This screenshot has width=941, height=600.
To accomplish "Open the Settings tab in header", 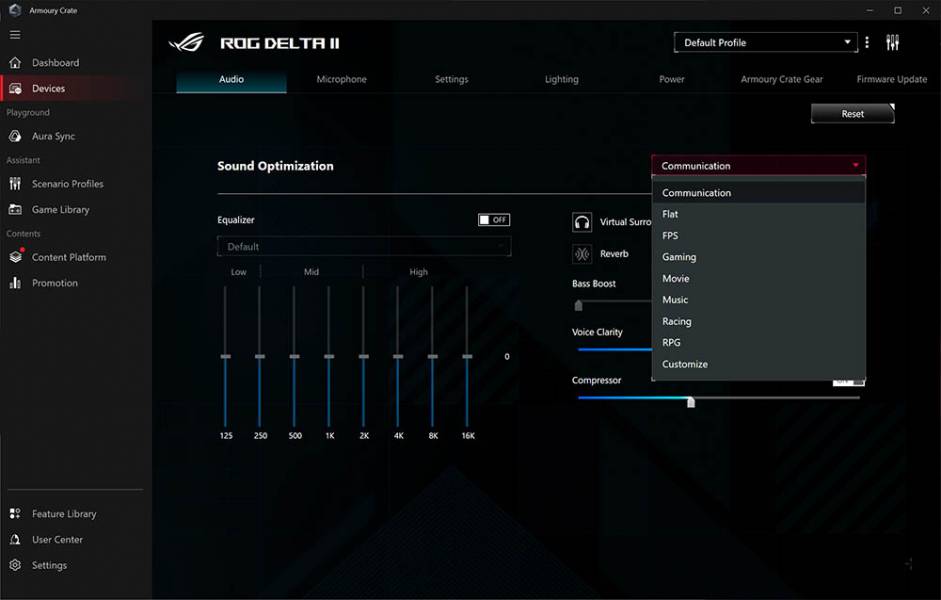I will (451, 79).
